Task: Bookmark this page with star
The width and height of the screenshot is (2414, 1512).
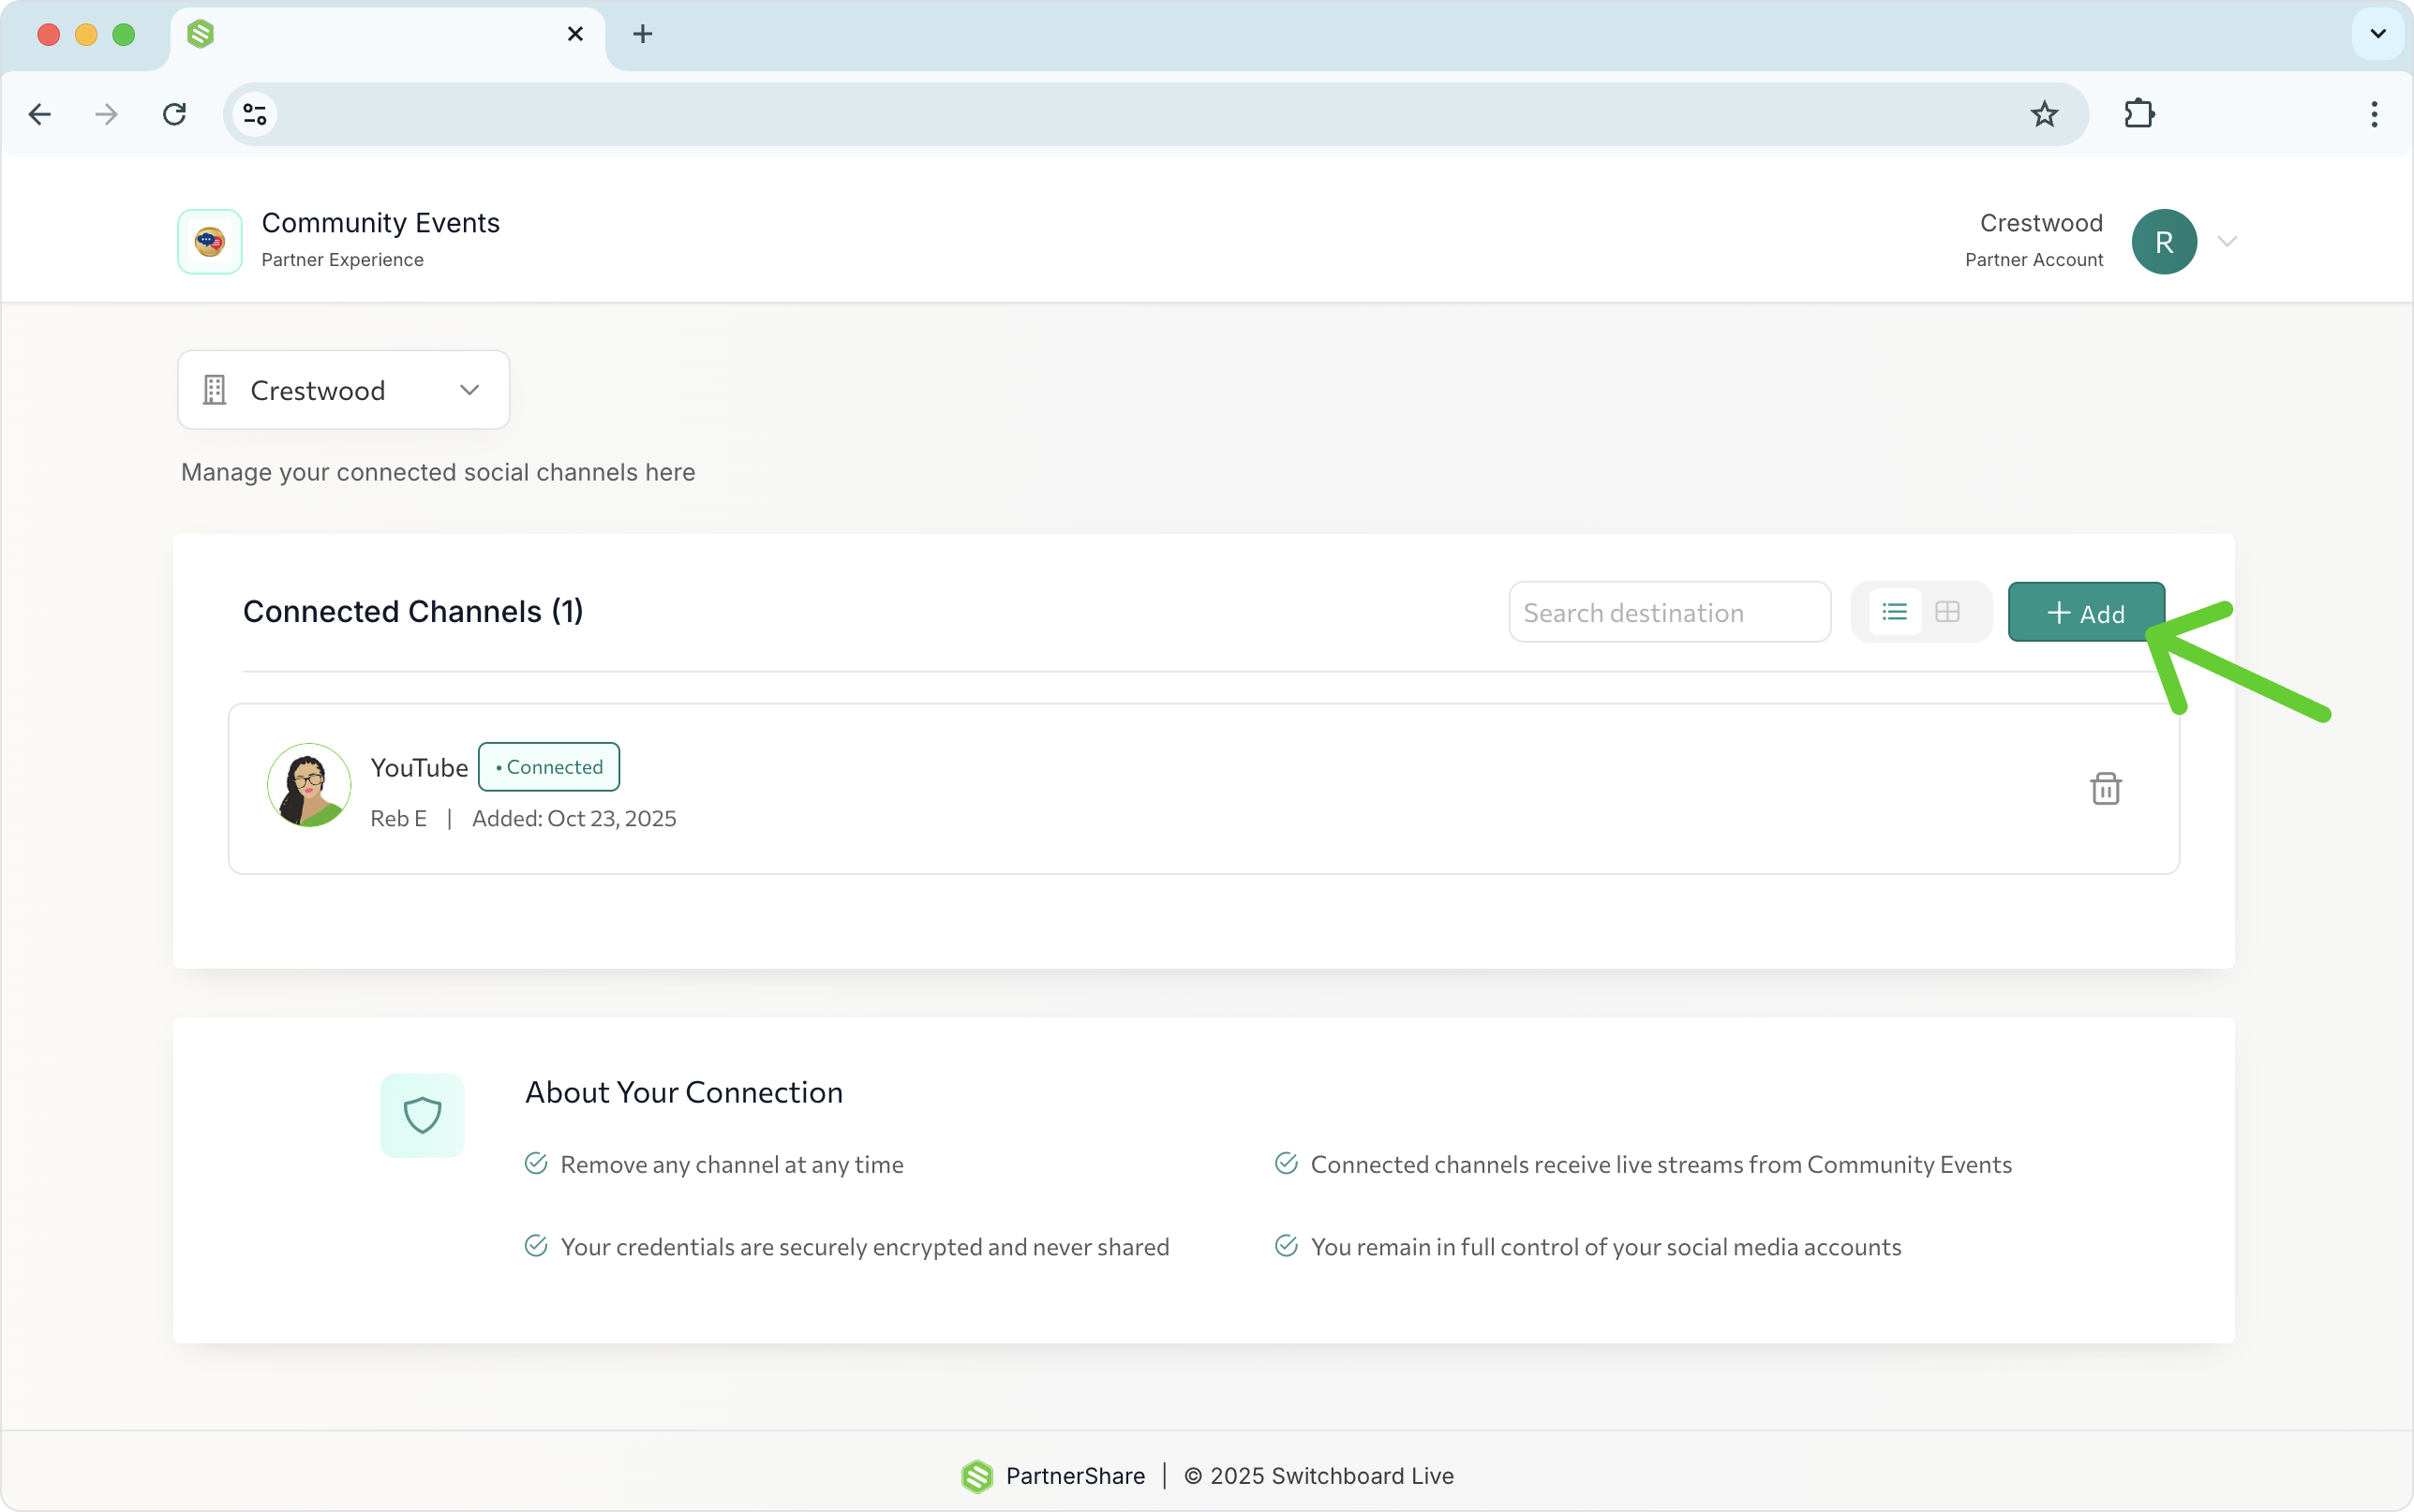Action: click(2044, 114)
